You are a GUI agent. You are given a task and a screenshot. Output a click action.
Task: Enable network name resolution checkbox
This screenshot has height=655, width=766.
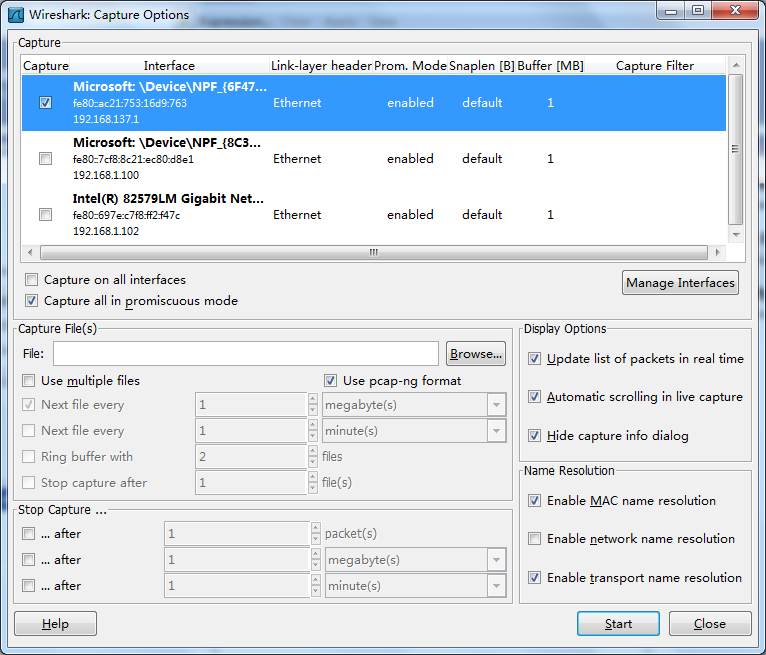[534, 539]
